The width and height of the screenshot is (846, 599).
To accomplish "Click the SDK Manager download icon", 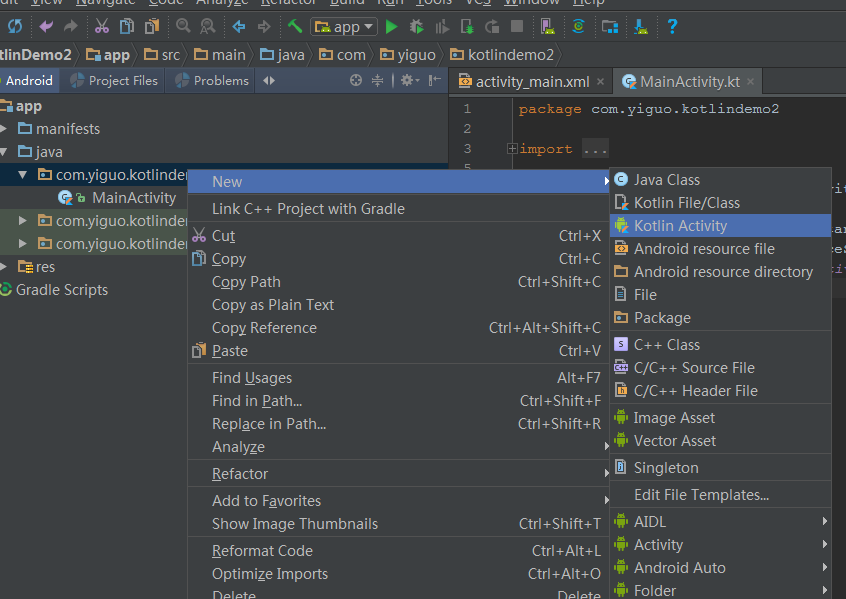I will point(641,26).
